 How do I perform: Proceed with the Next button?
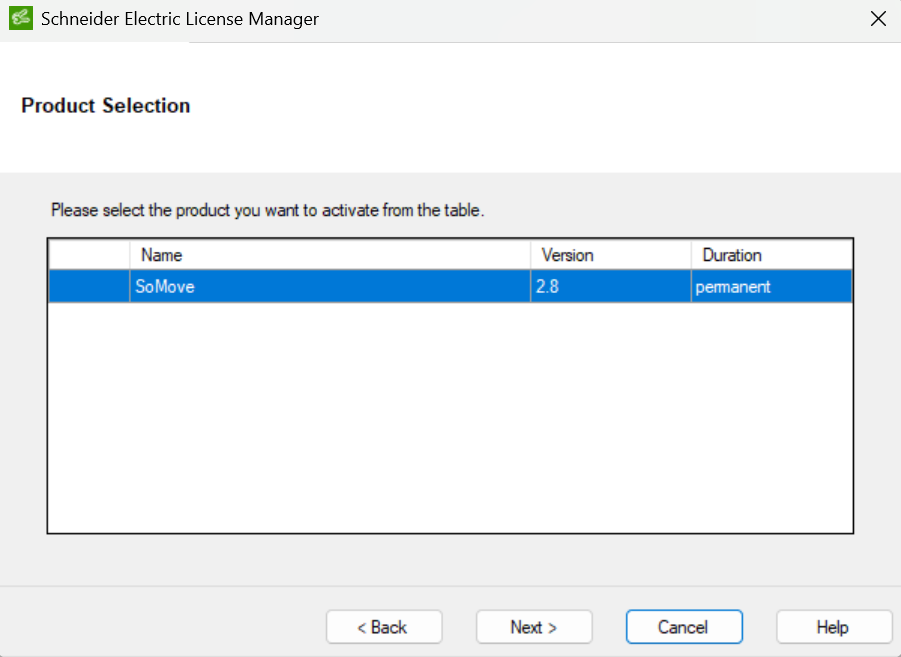534,627
